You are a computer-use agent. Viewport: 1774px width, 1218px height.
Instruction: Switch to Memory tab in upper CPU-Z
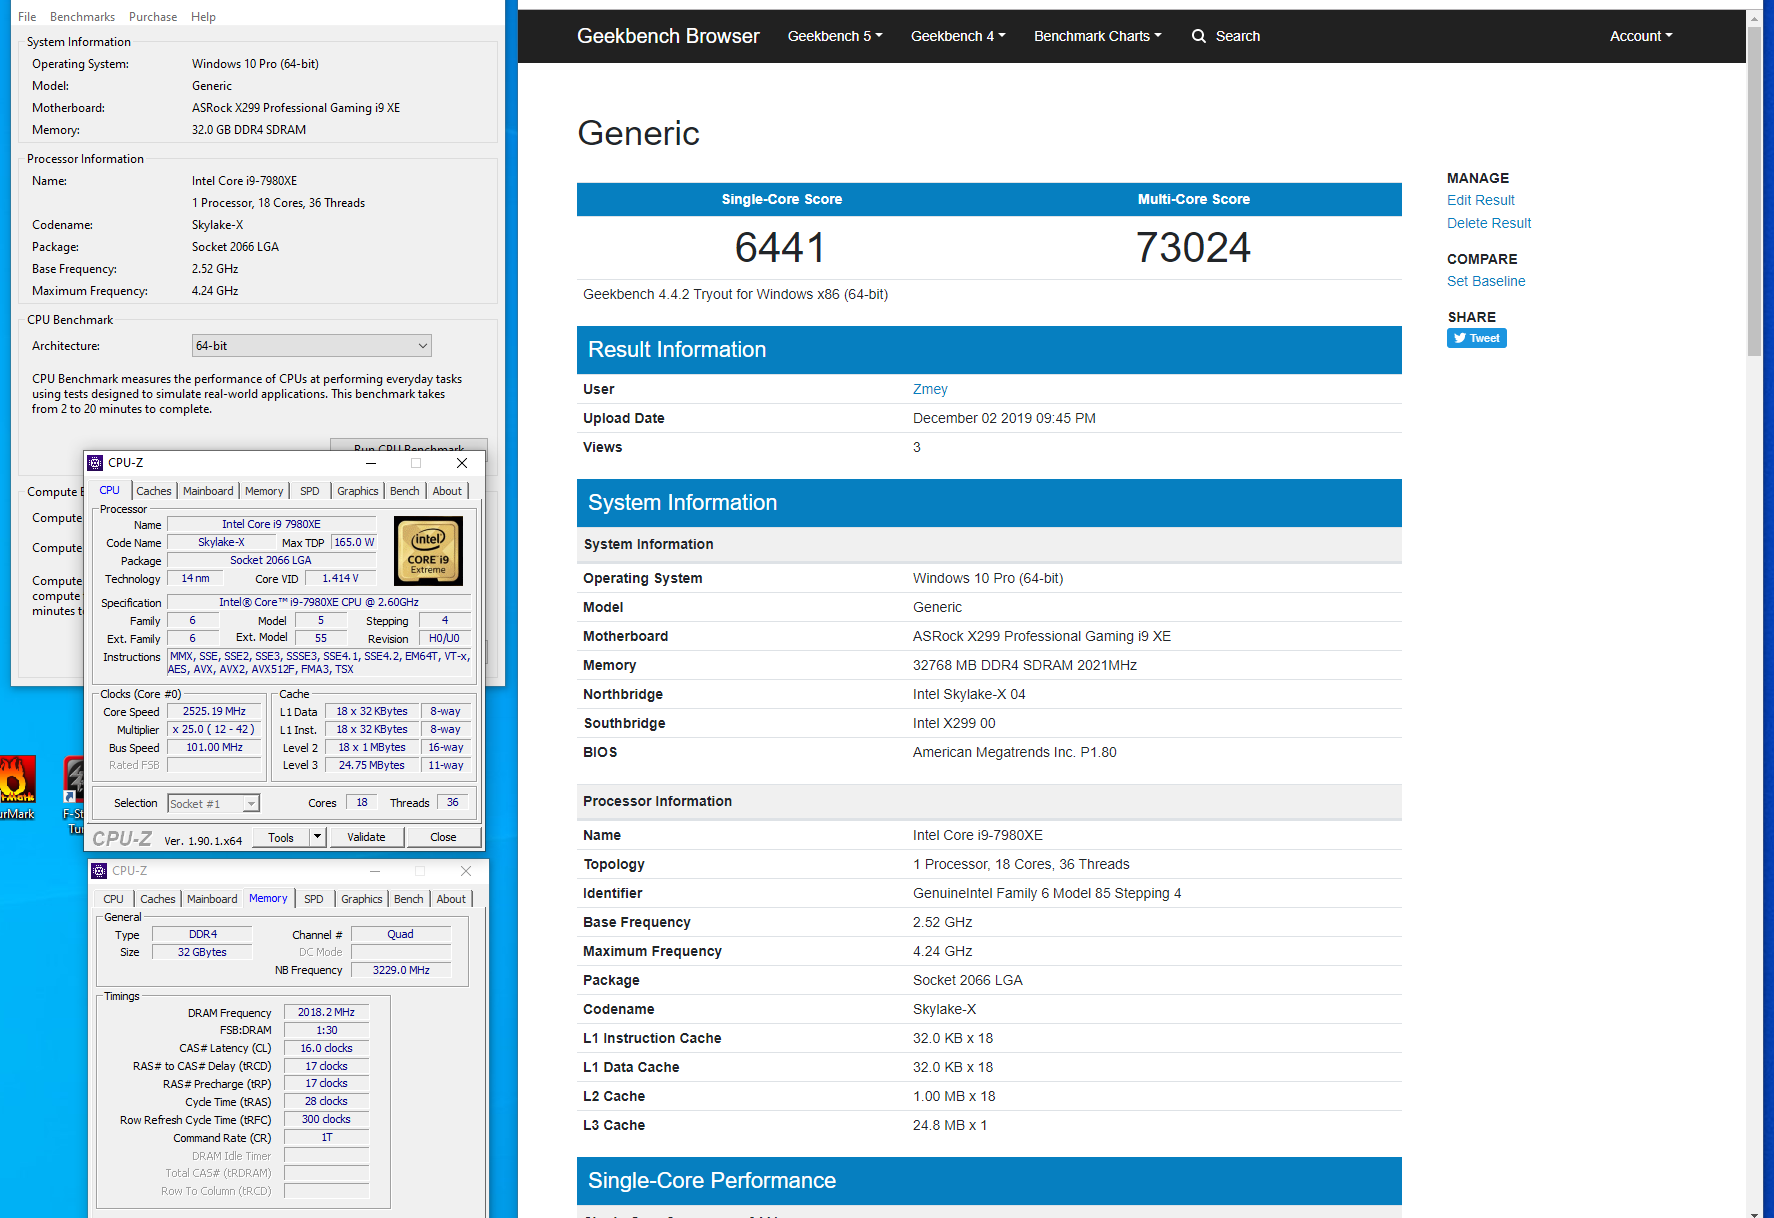pos(264,491)
